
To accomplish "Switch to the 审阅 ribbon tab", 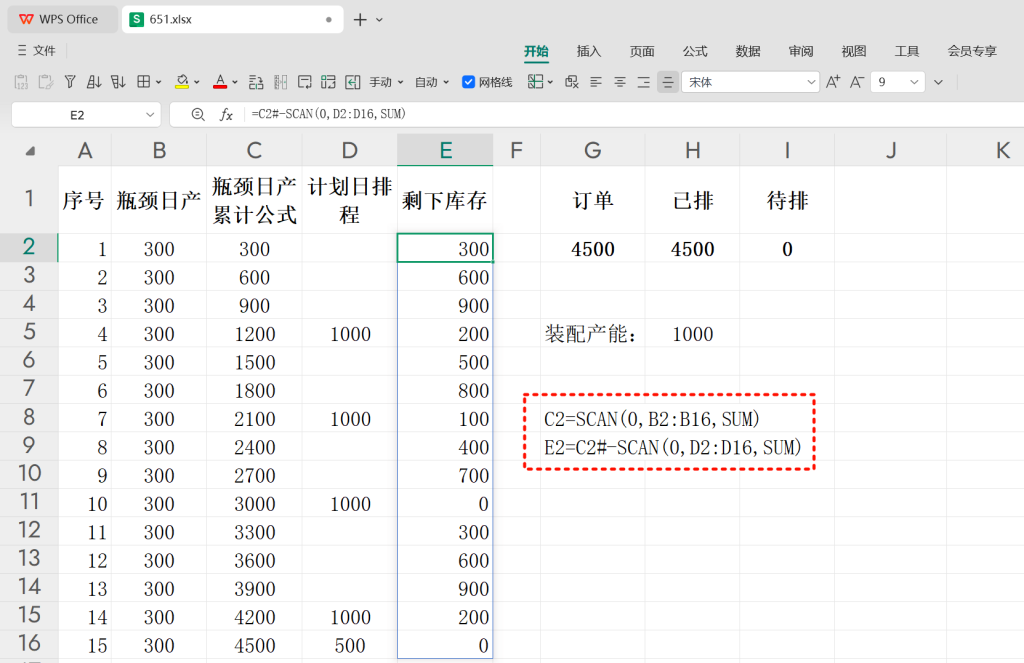I will click(801, 51).
